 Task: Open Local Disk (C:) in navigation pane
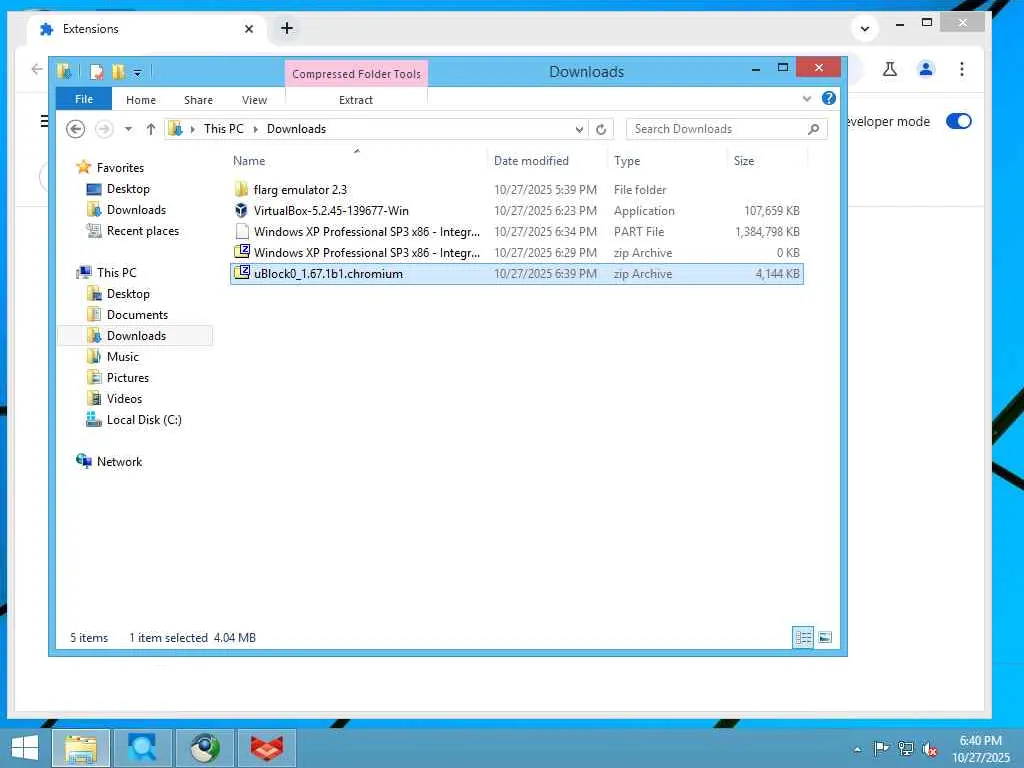coord(144,419)
